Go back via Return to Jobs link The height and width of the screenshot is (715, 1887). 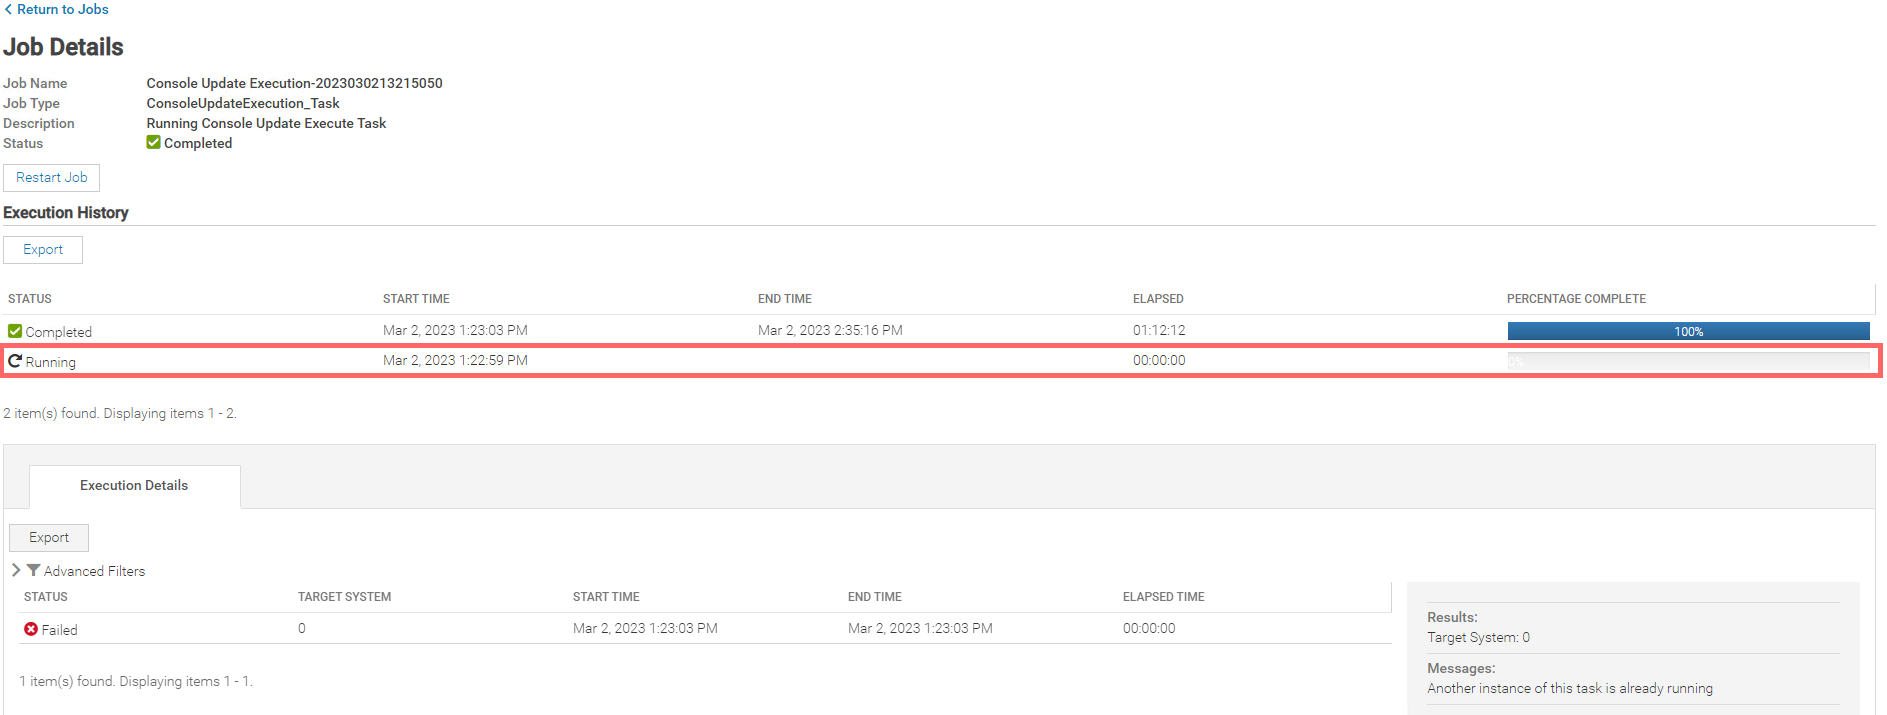click(x=62, y=9)
